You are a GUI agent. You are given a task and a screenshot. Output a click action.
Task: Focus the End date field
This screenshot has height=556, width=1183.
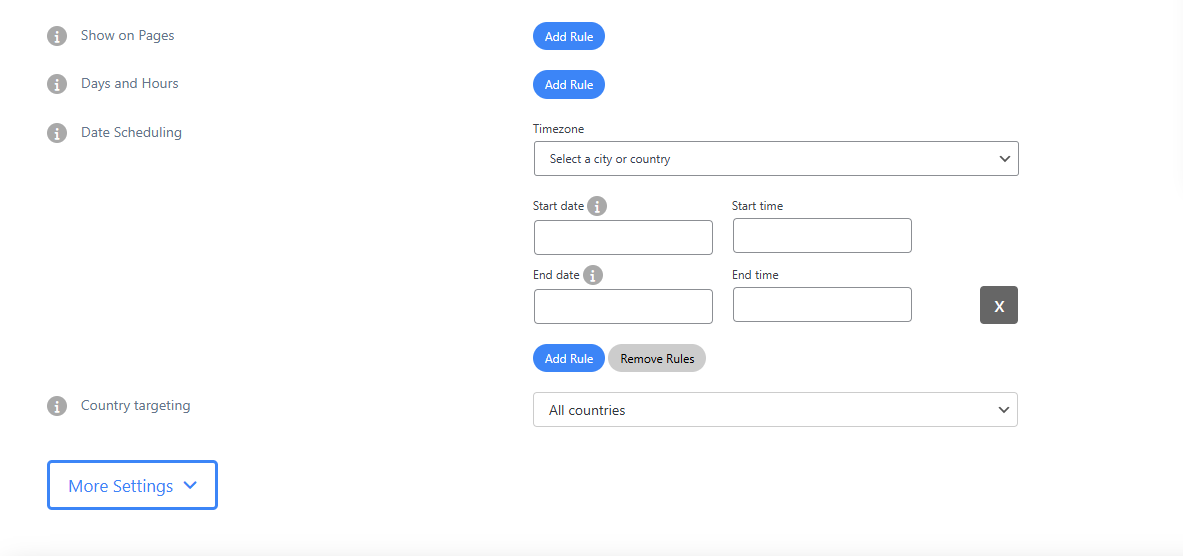623,307
